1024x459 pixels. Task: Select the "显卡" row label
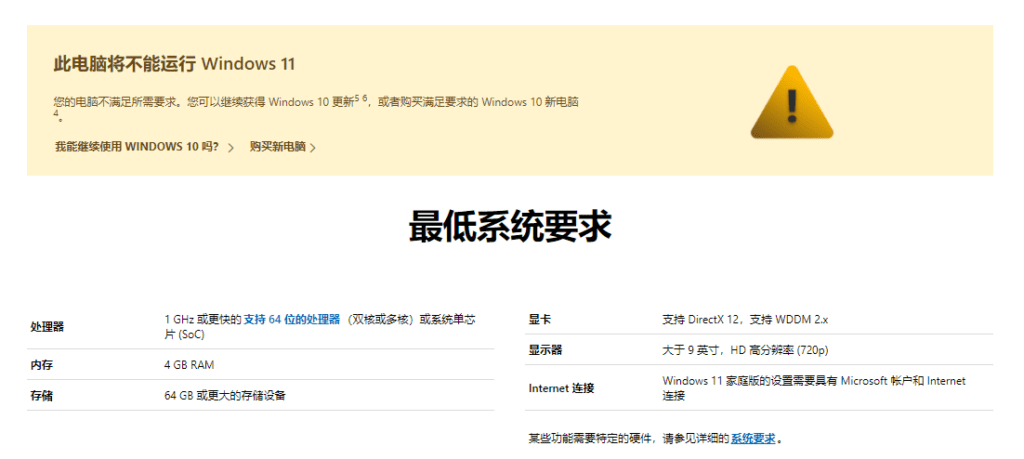click(x=539, y=320)
